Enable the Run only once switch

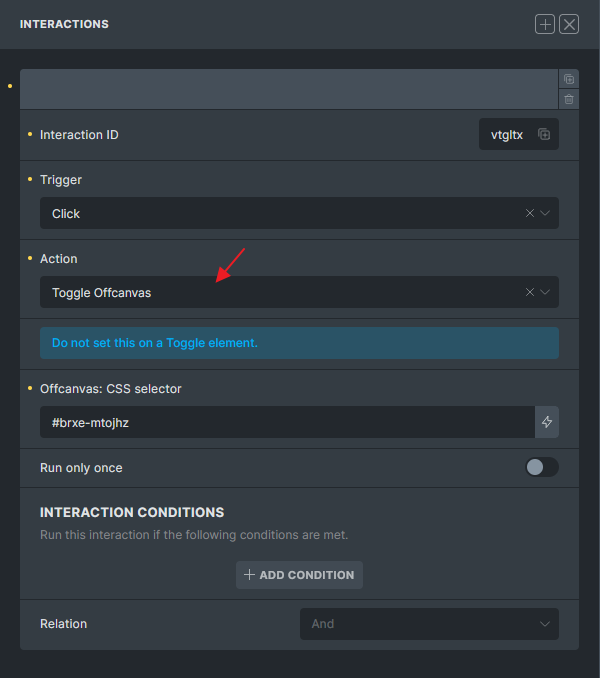(x=541, y=467)
